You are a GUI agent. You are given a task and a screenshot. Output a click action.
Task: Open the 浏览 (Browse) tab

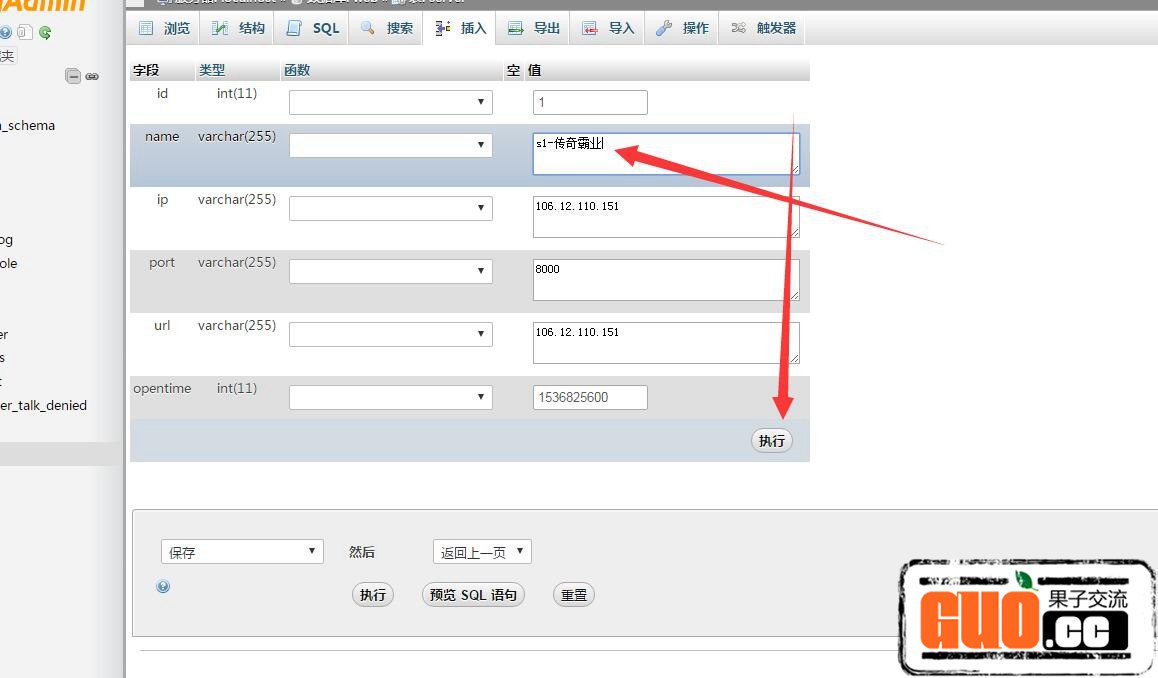point(164,28)
